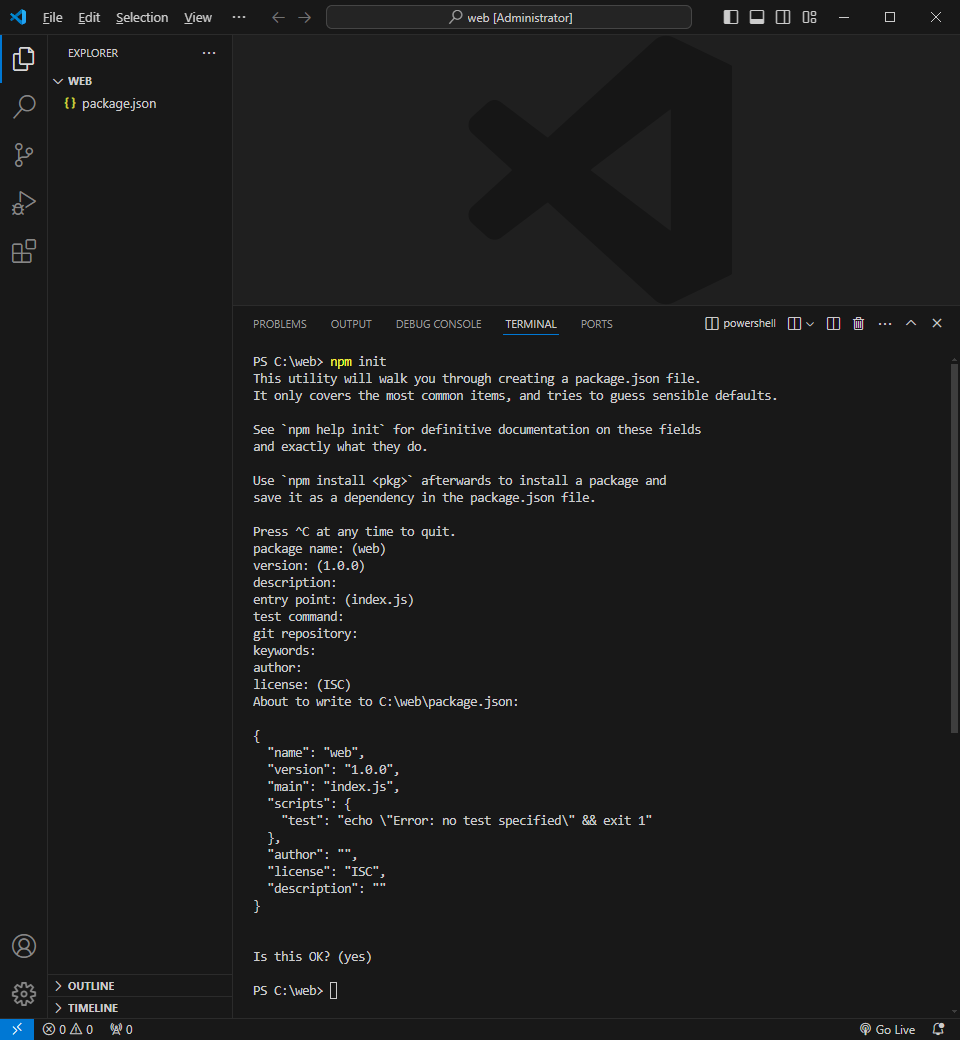Image resolution: width=960 pixels, height=1040 pixels.
Task: Click 'Is this OK? (yes)' line
Action: pos(312,956)
